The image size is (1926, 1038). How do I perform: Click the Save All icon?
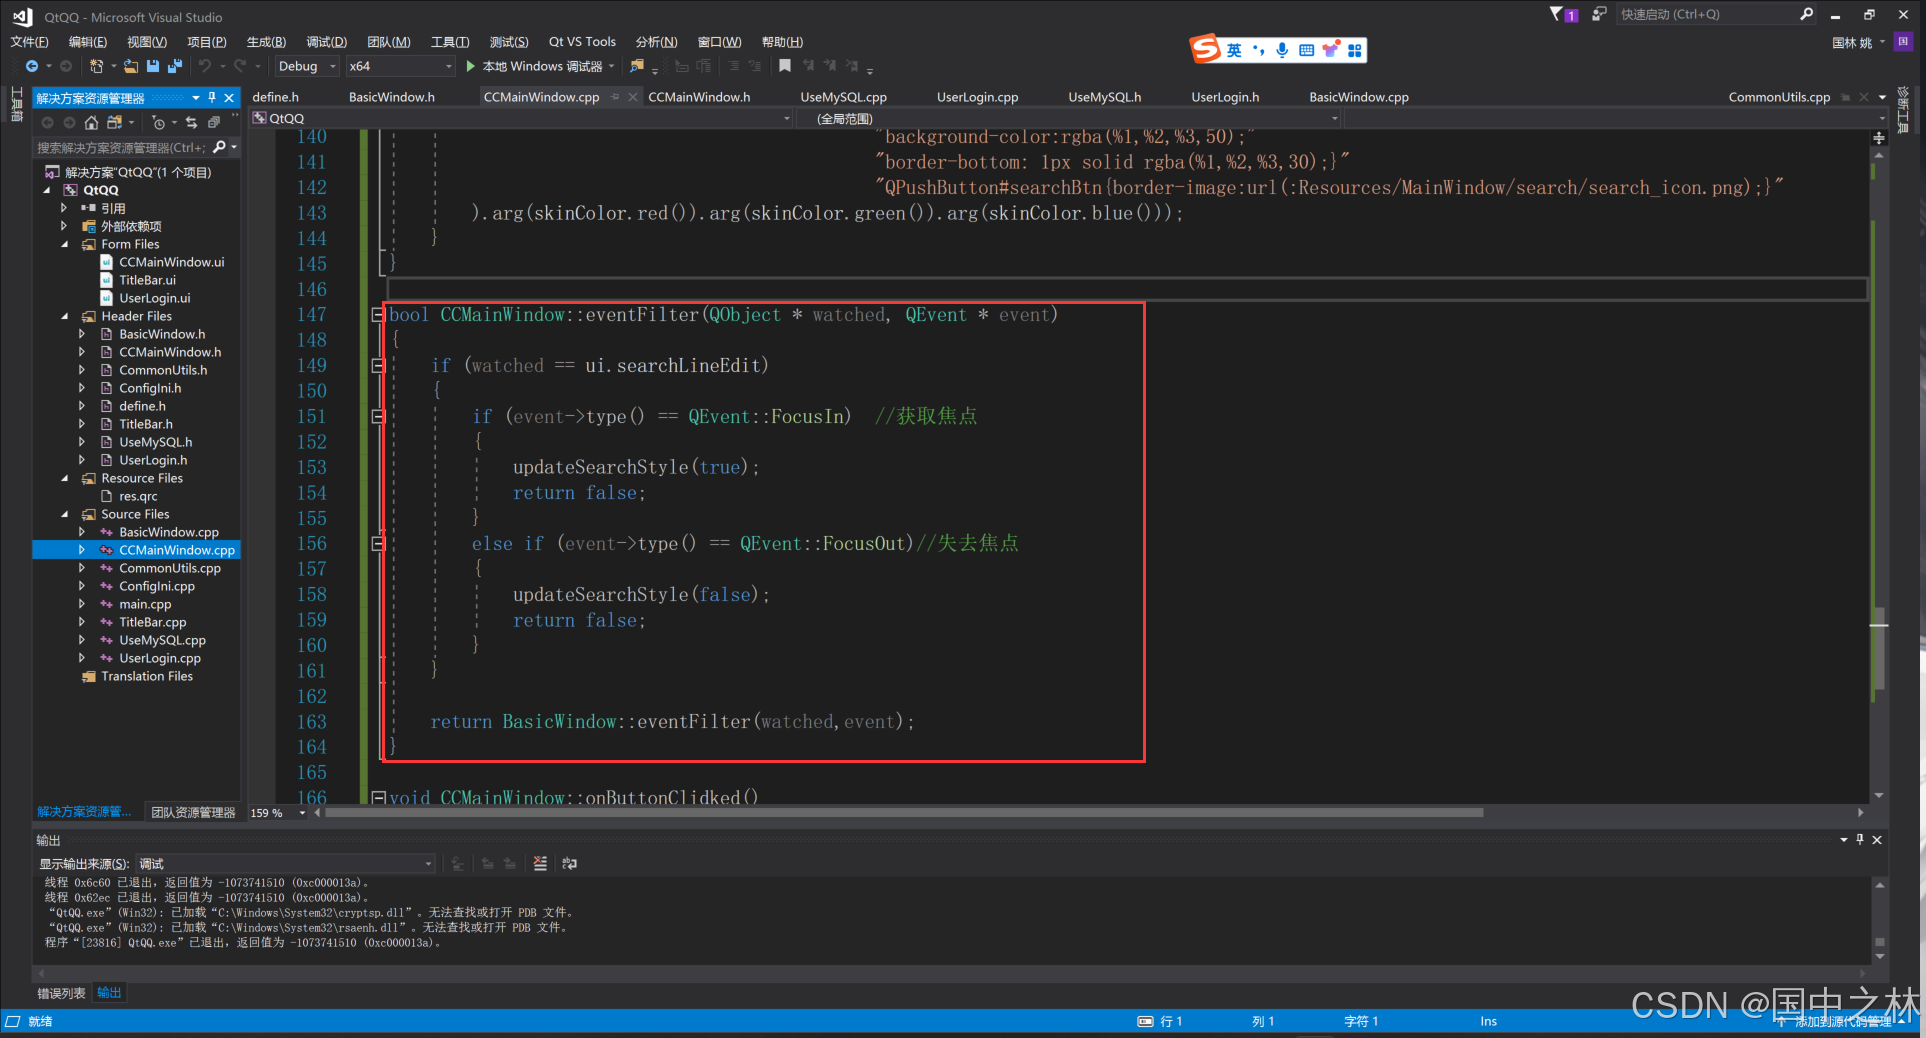175,66
